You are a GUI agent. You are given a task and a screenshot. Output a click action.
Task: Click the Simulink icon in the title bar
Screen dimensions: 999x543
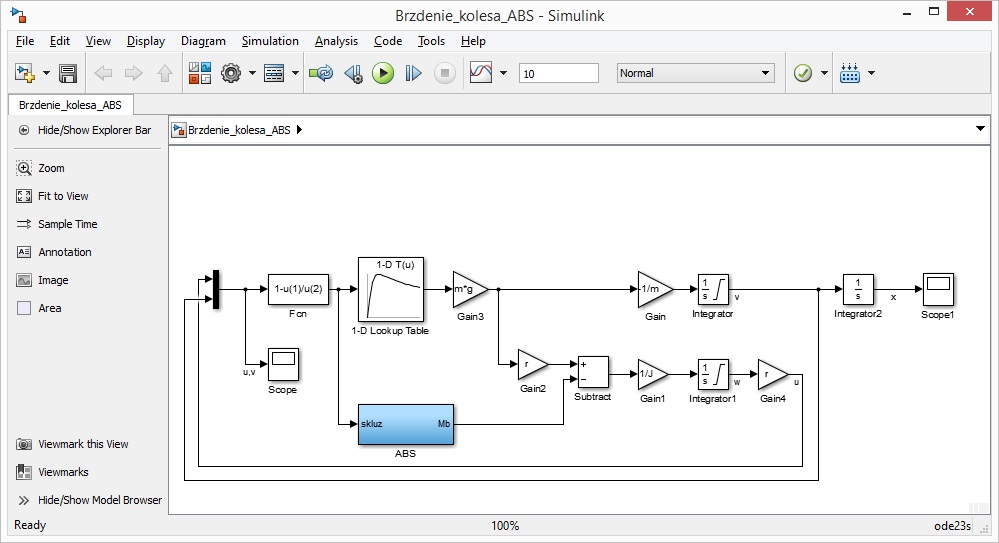(18, 15)
